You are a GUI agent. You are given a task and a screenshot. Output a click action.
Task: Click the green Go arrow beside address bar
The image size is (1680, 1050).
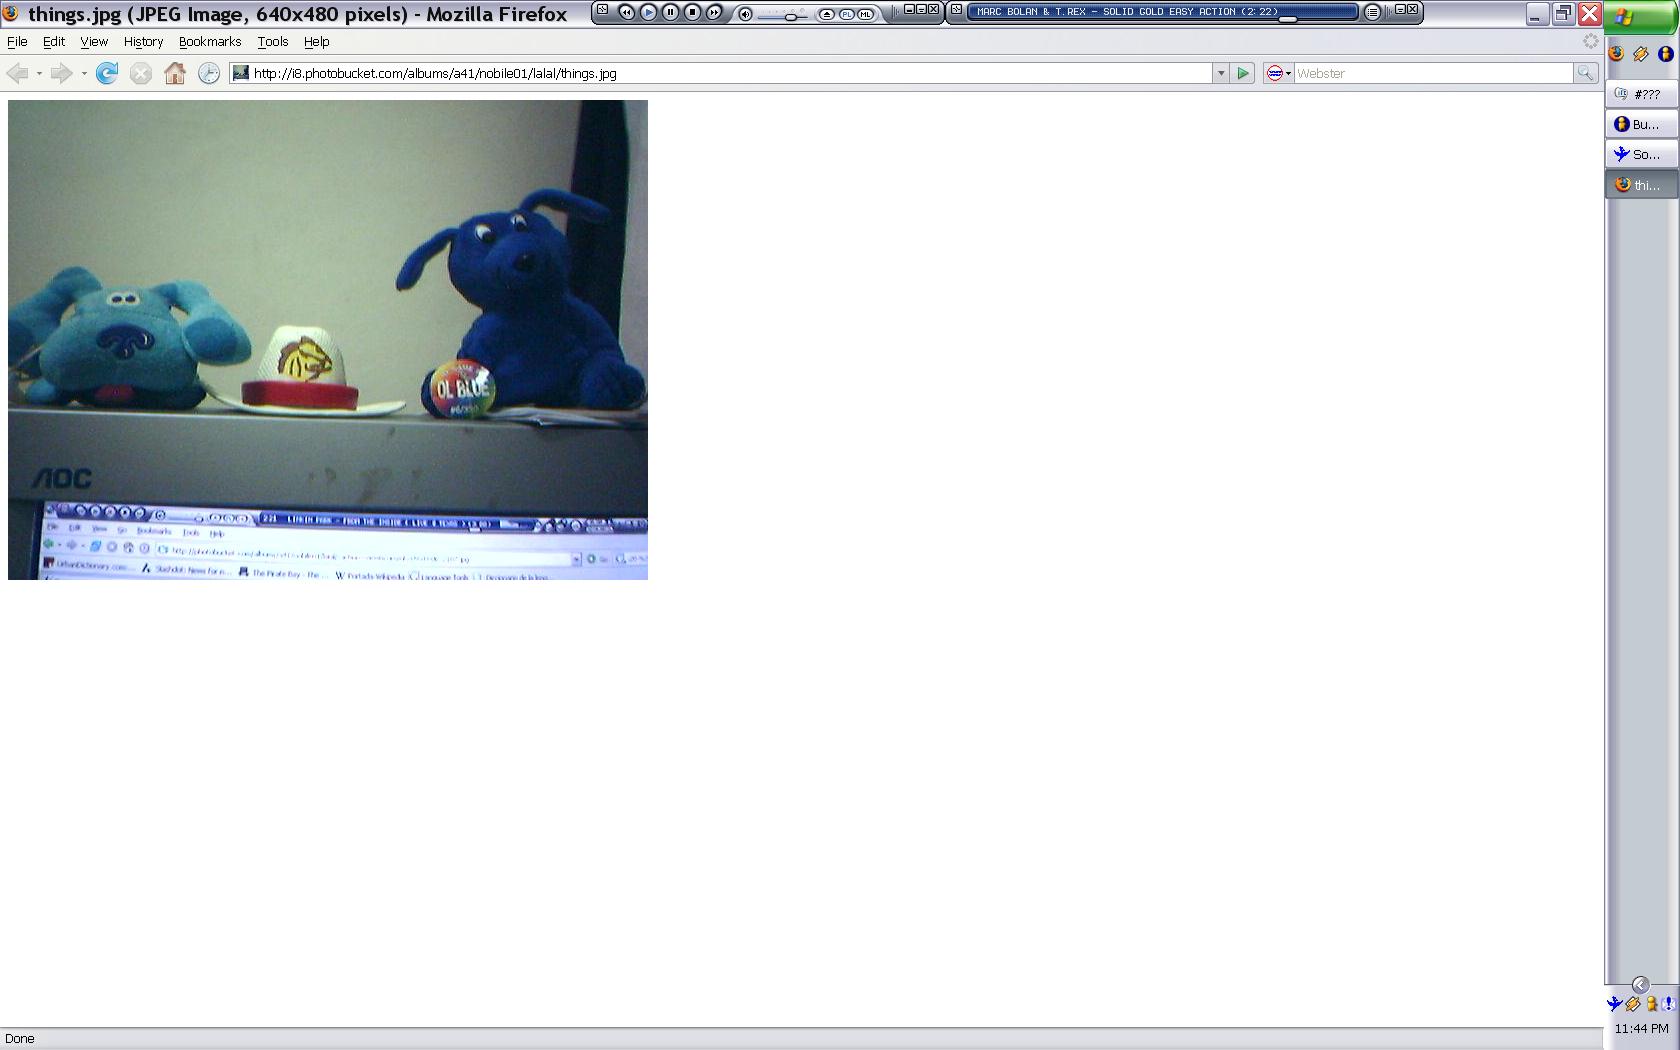pyautogui.click(x=1242, y=73)
